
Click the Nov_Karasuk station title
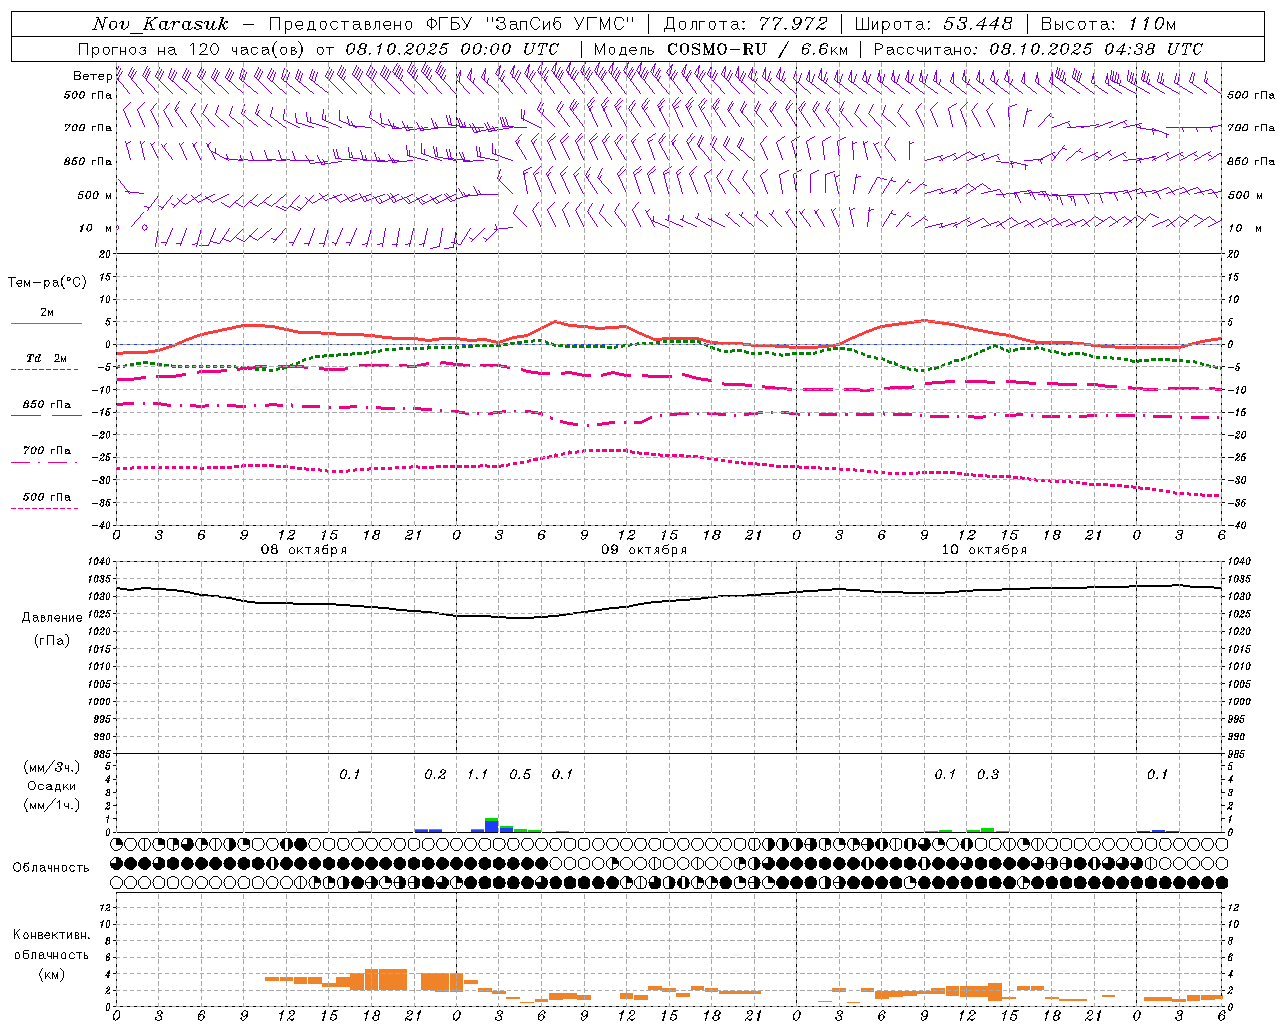click(x=160, y=24)
